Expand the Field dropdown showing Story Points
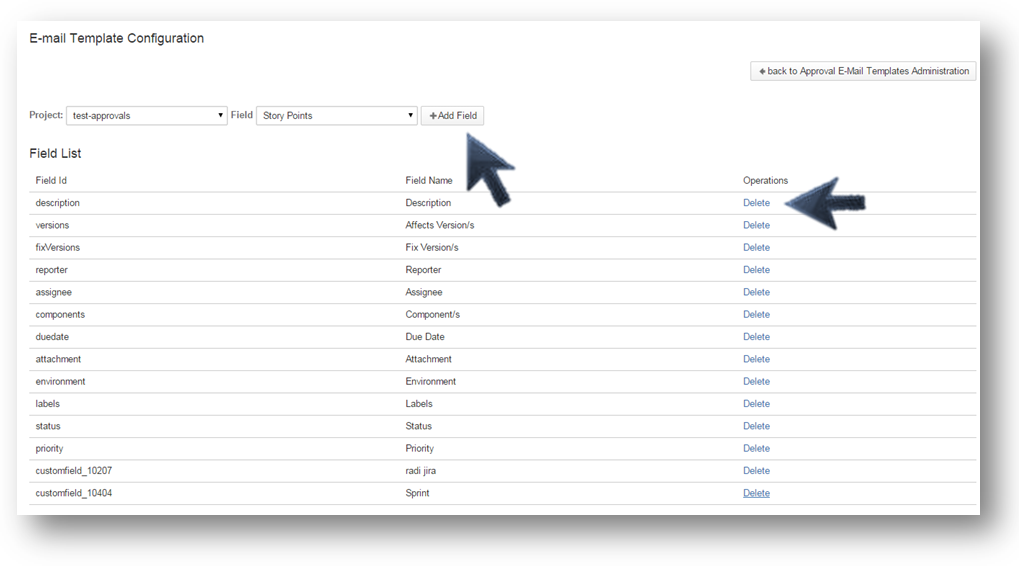 coord(336,116)
